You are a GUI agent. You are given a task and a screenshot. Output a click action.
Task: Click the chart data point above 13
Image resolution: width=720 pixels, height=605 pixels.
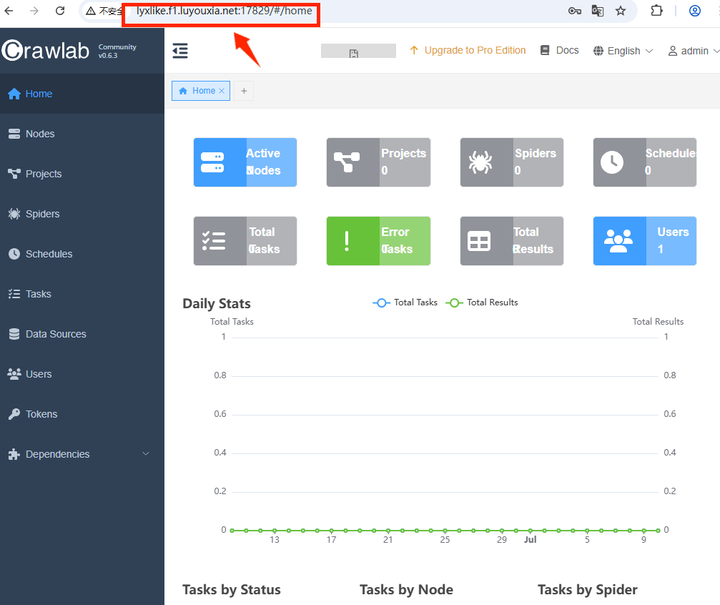(275, 530)
